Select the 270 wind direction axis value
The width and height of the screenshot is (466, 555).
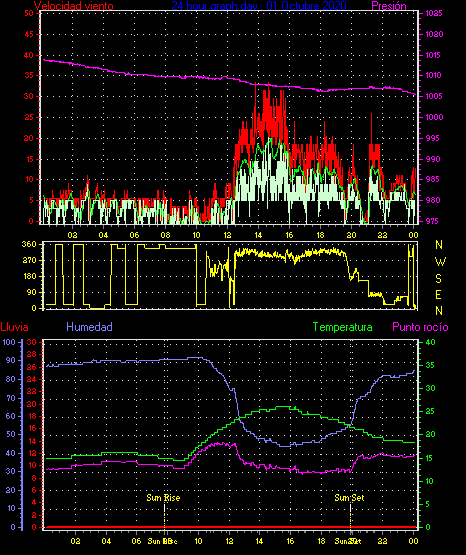[29, 260]
